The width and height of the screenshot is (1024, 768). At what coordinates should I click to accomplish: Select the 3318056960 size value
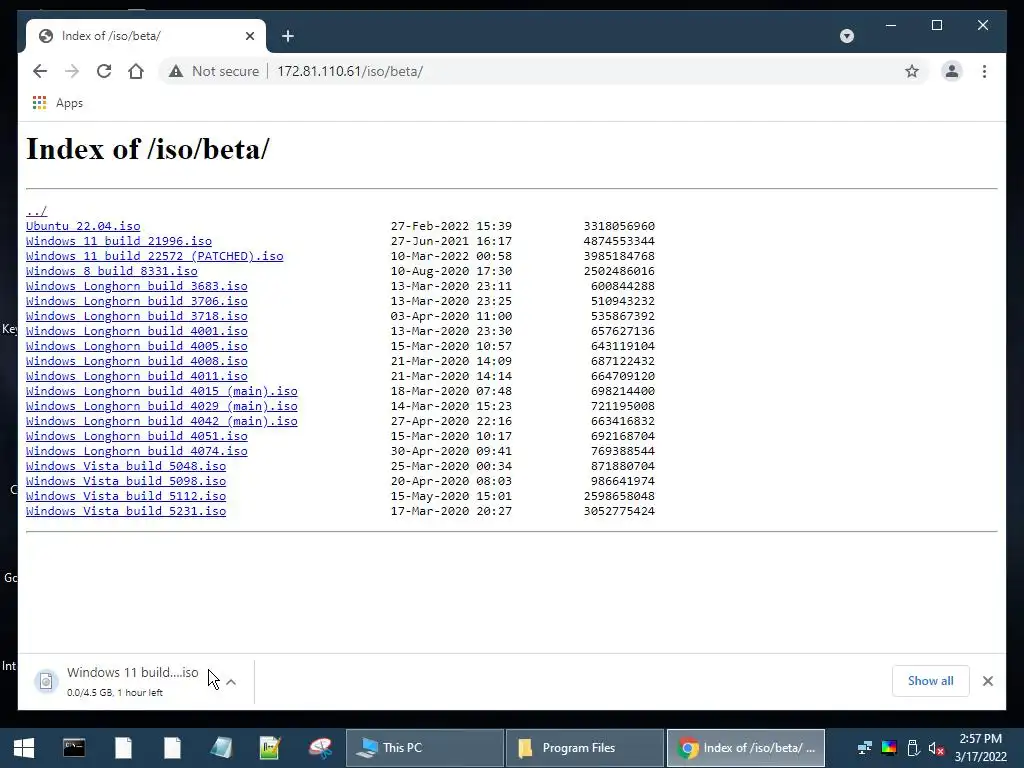coord(619,226)
